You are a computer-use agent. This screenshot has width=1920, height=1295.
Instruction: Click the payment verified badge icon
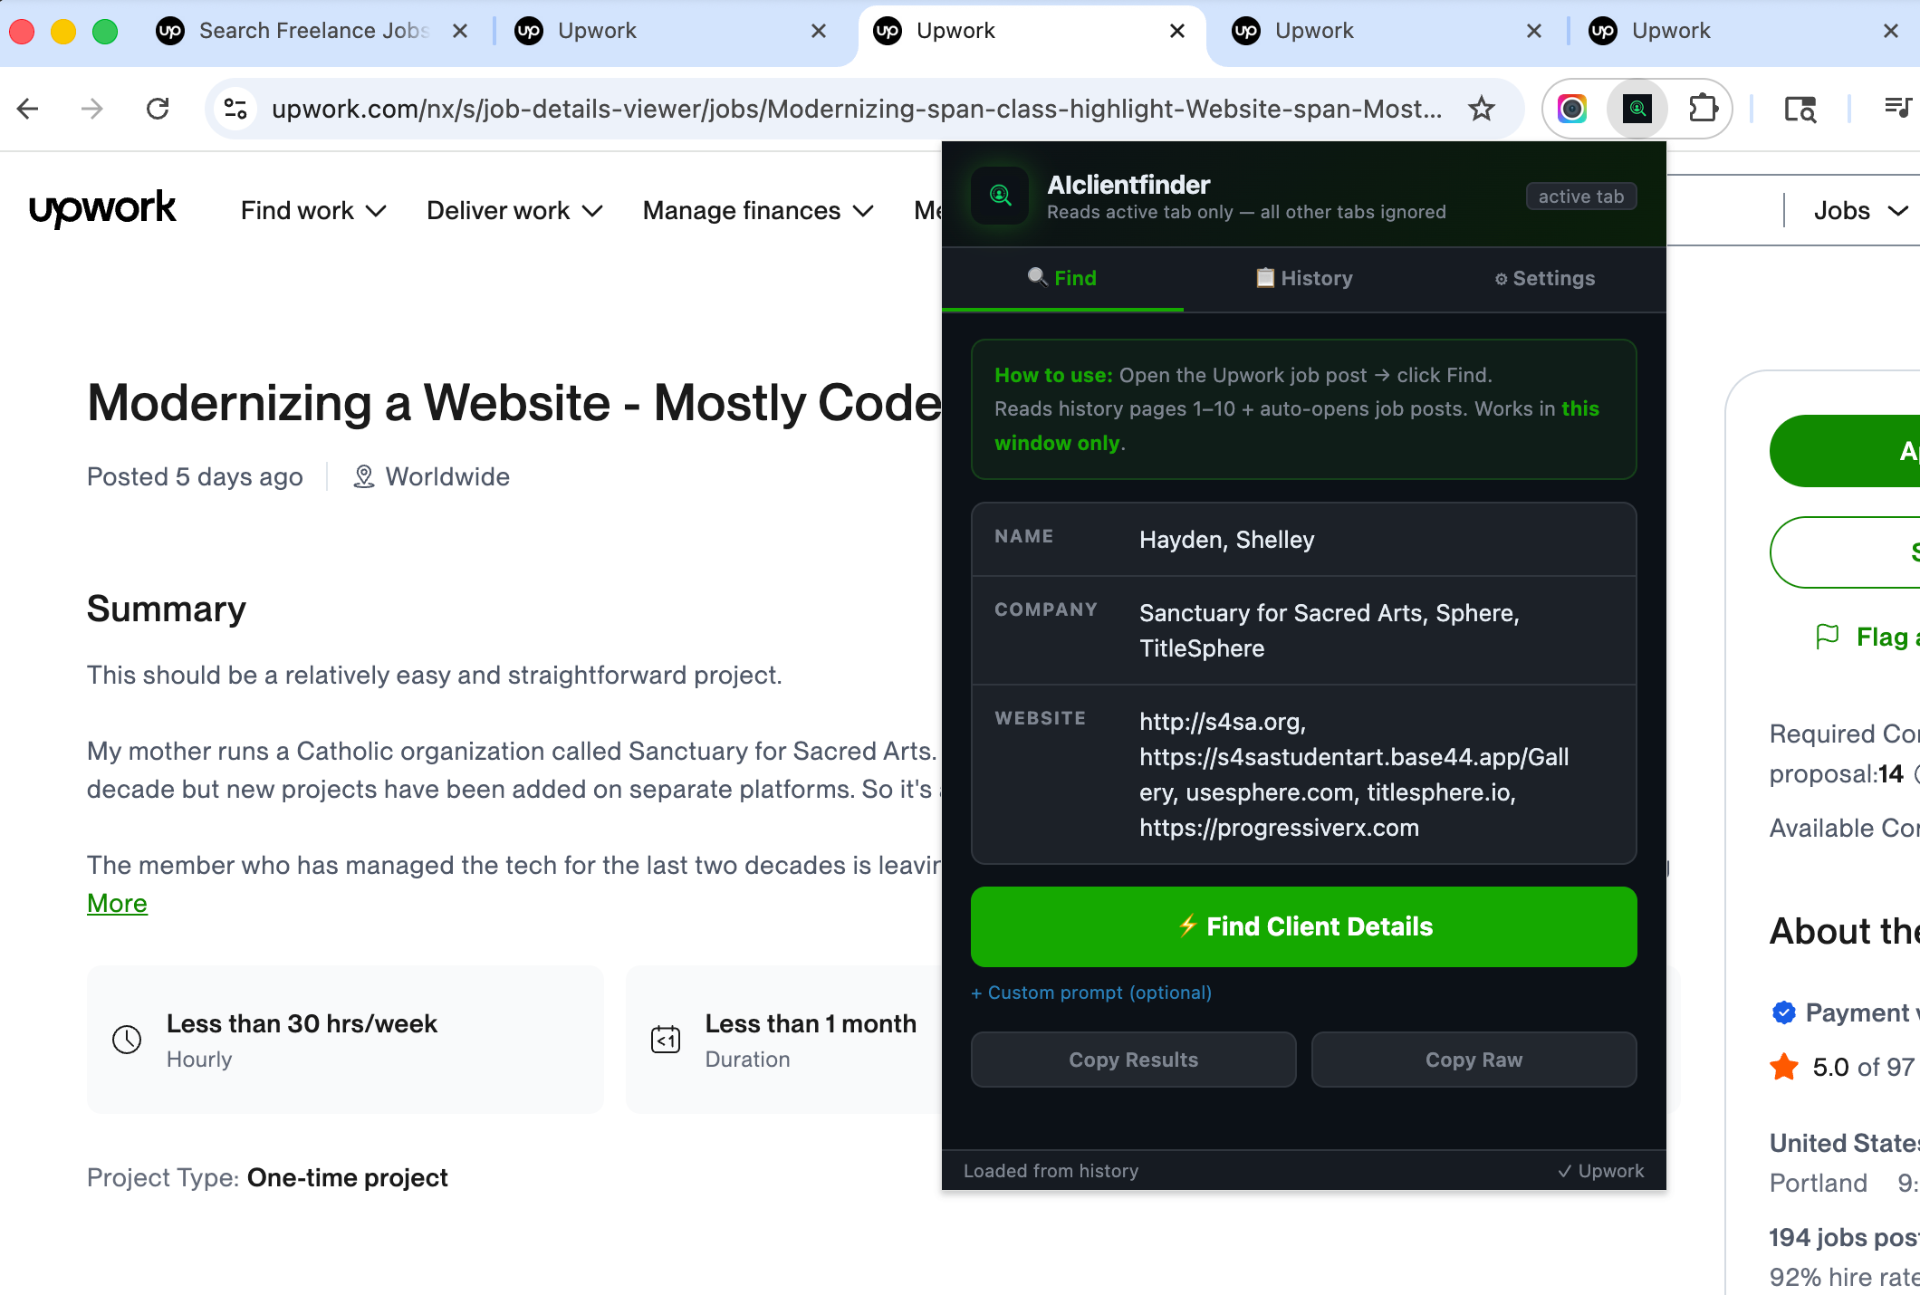1783,1013
